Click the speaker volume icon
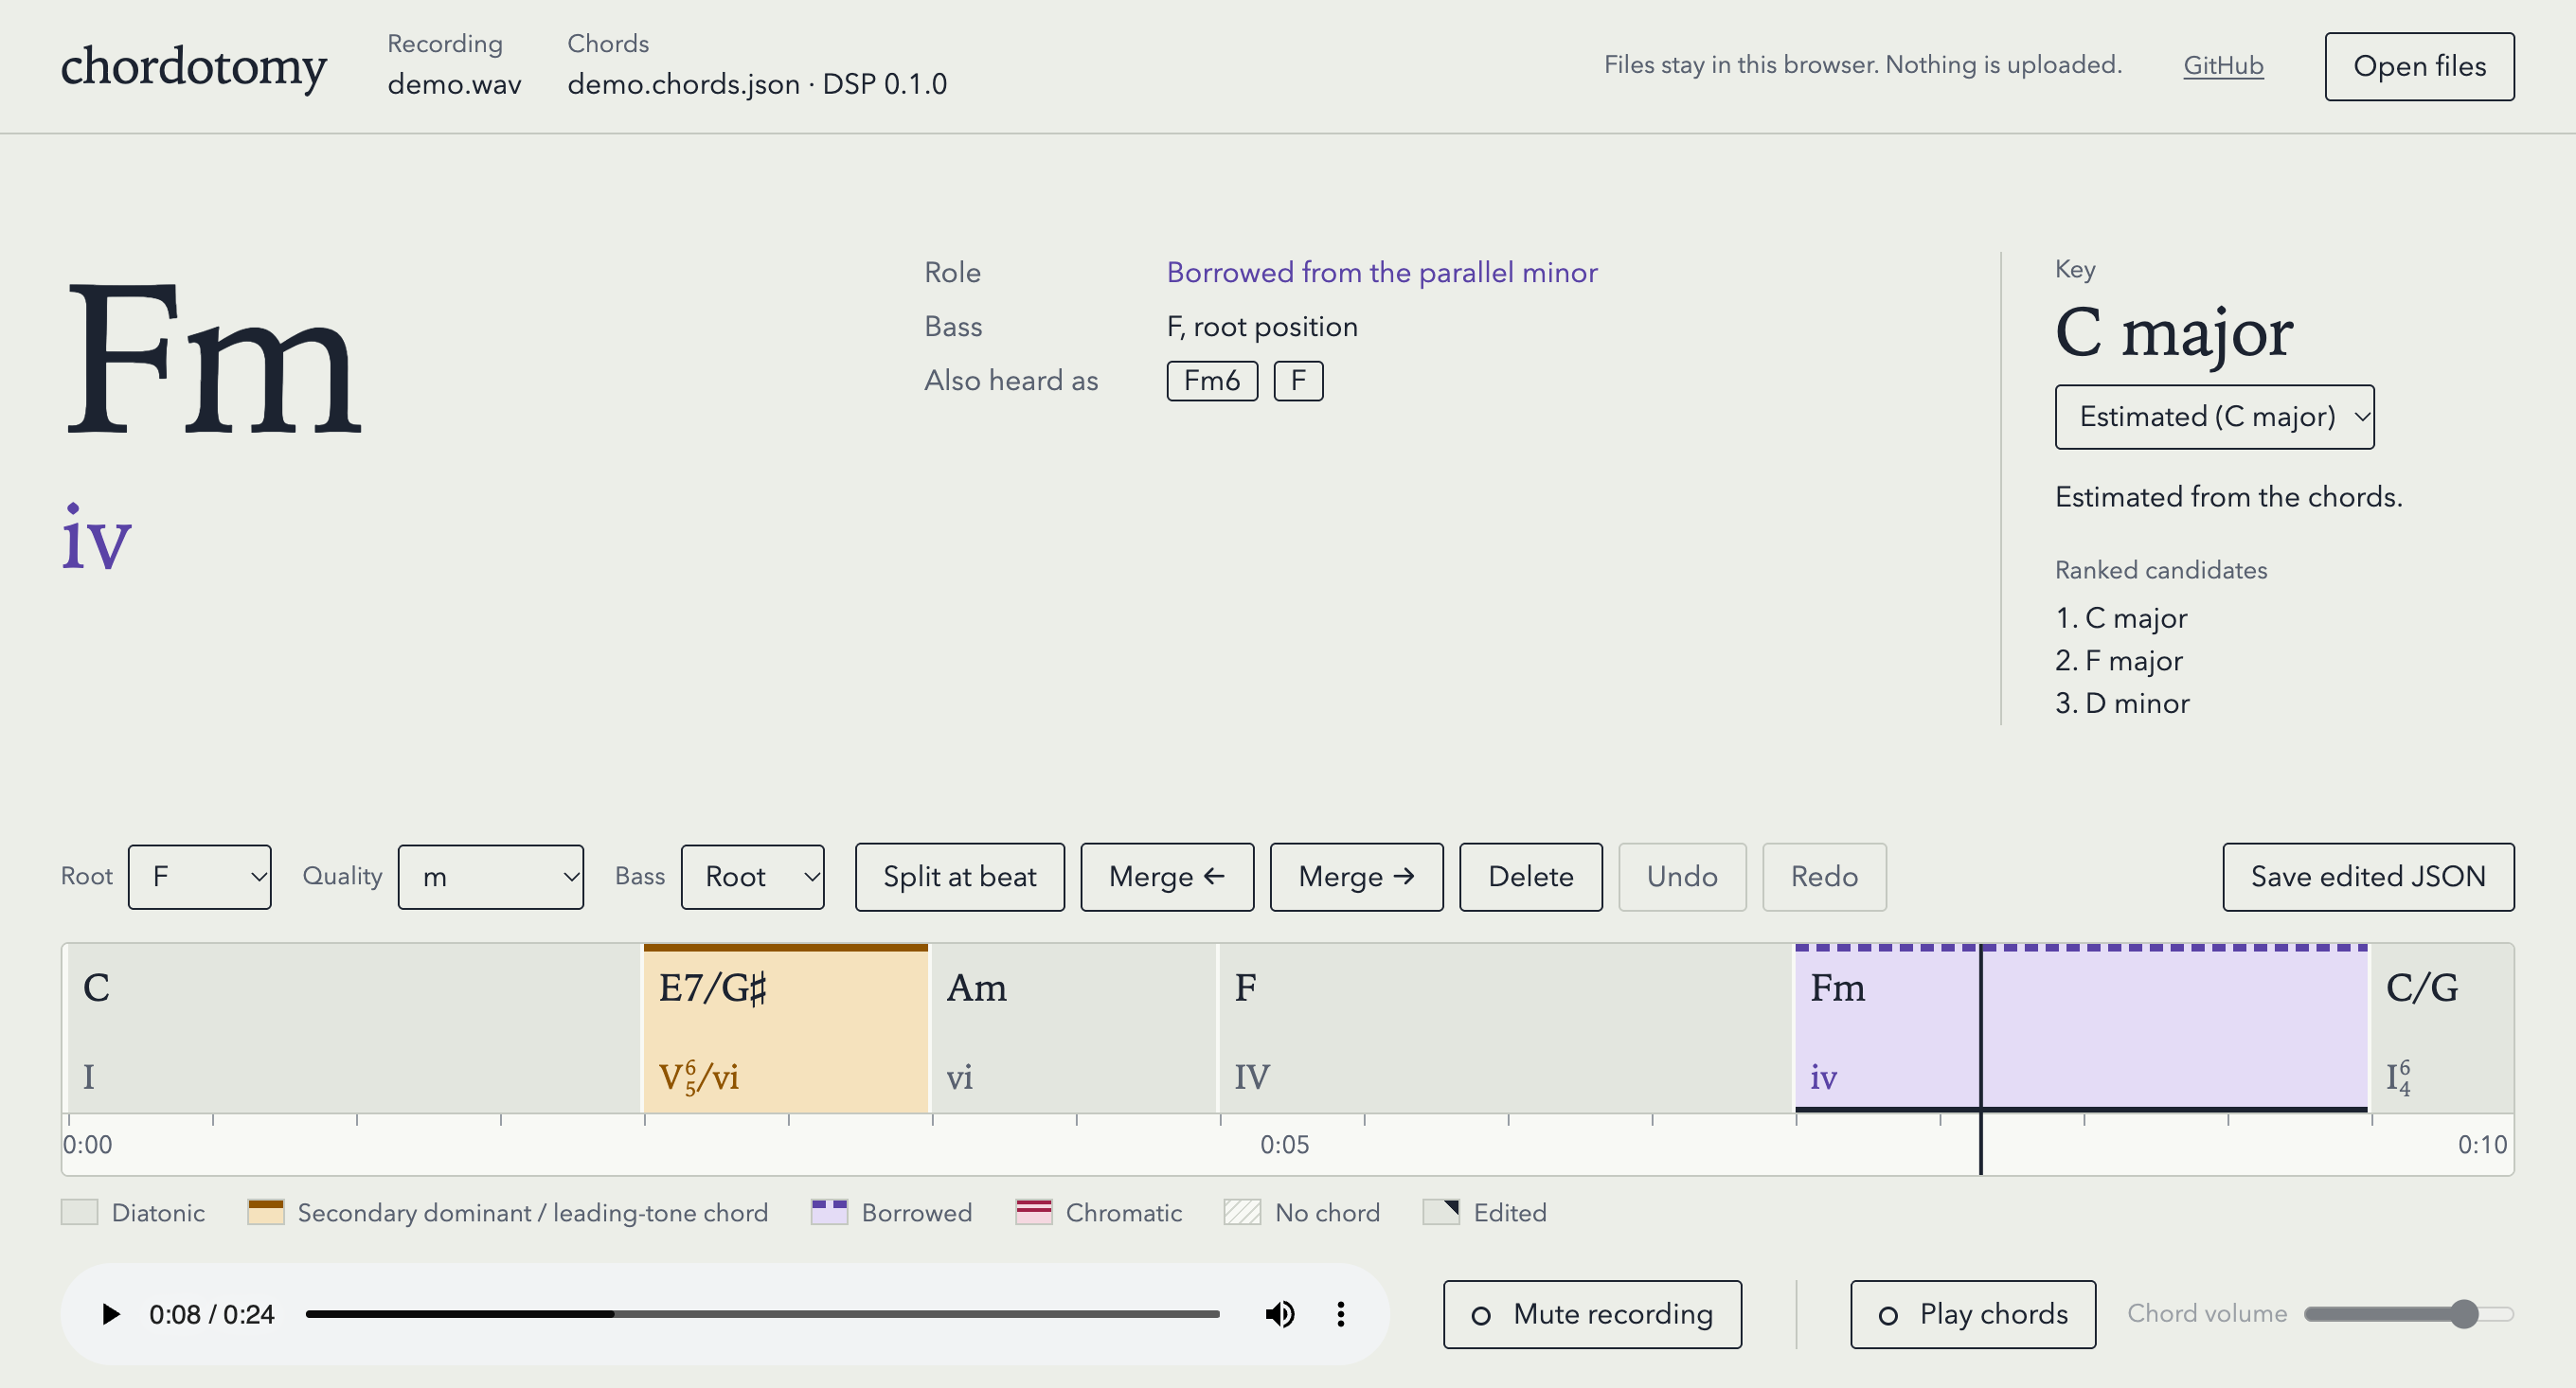Screen dimensions: 2576x1388 (x=1280, y=1314)
